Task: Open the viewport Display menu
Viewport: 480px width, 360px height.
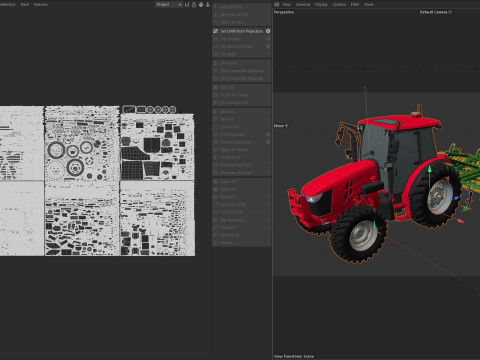Action: (321, 5)
